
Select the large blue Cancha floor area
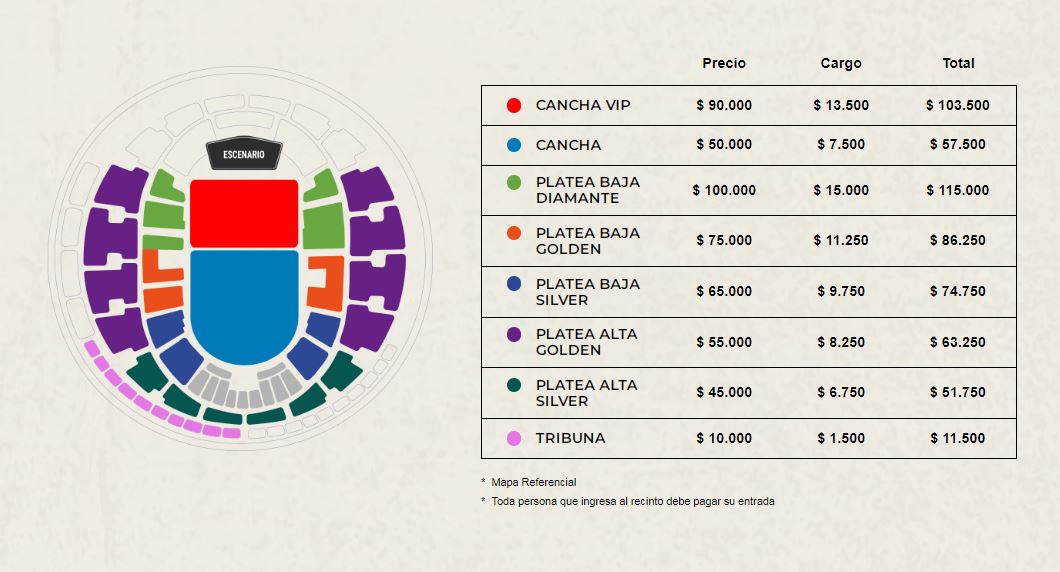[x=244, y=306]
